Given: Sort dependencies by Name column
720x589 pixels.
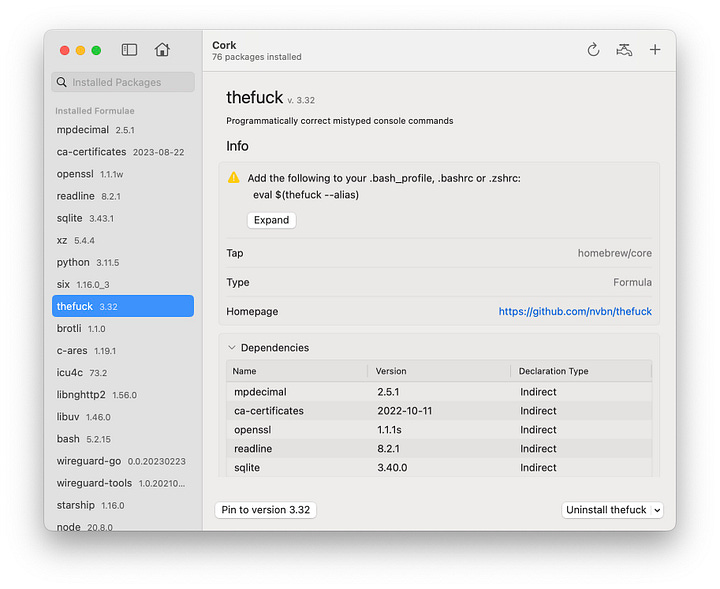Looking at the screenshot, I should click(297, 371).
